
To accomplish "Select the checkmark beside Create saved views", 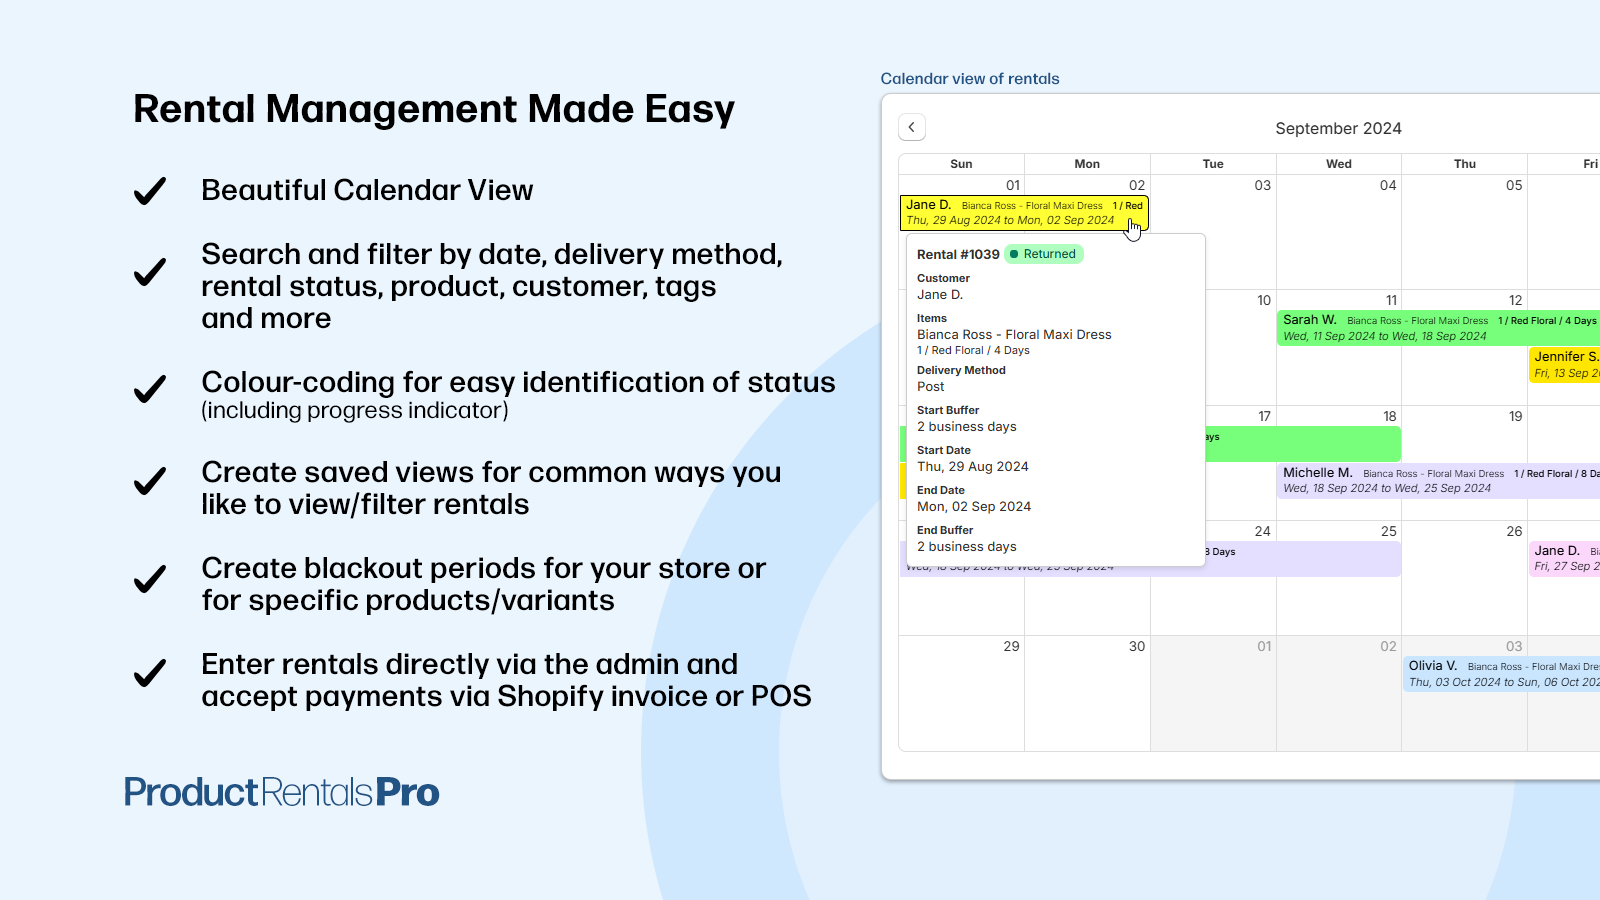I will click(149, 481).
